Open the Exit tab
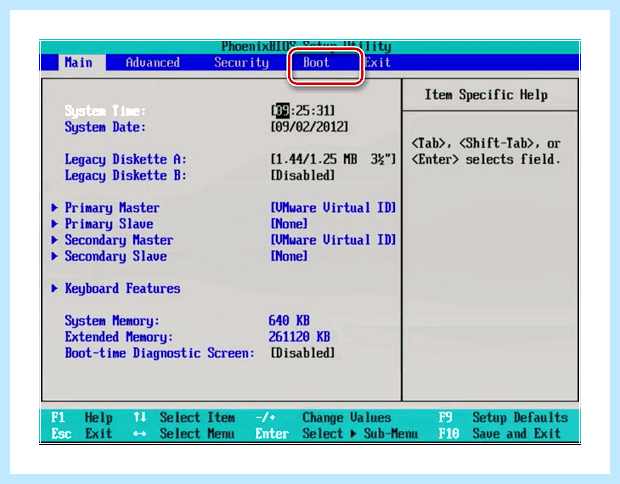Screen dimensions: 620x484 [x=378, y=62]
